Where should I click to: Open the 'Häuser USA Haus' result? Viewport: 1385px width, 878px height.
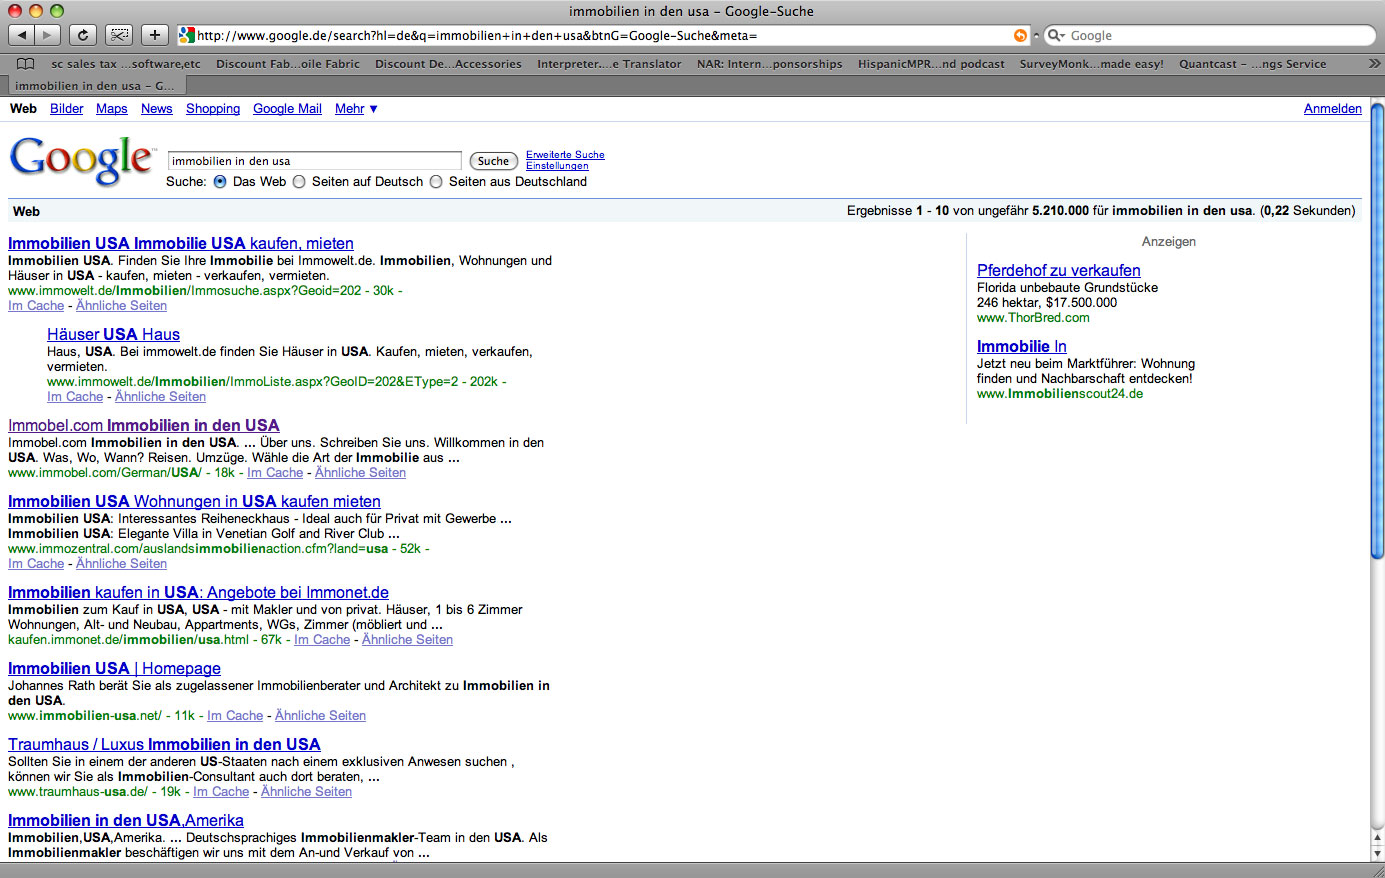click(x=113, y=334)
